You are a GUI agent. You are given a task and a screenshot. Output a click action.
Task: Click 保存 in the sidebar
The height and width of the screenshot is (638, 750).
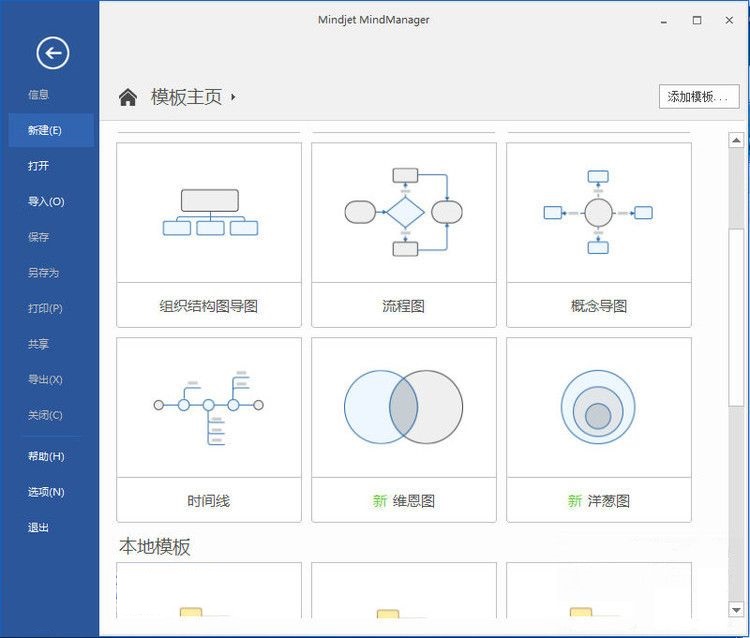38,237
